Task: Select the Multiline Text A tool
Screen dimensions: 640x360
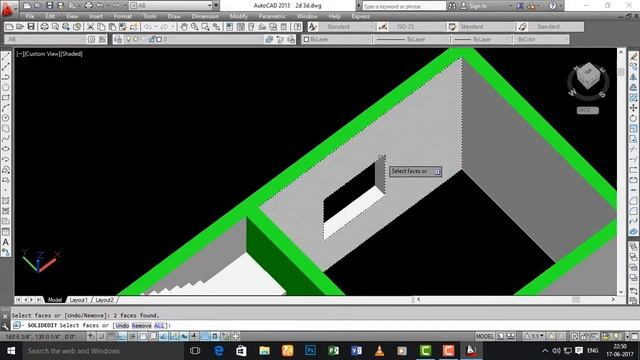Action: (6, 242)
